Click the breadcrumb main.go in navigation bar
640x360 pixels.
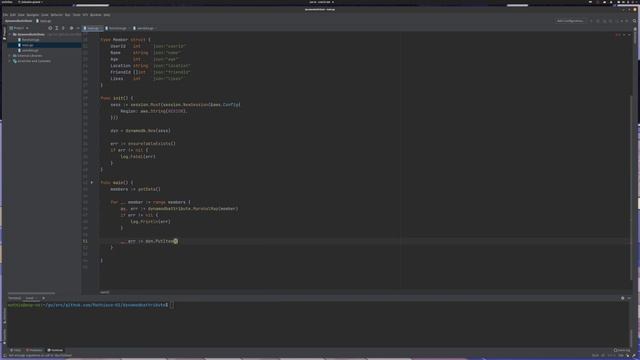click(44, 21)
